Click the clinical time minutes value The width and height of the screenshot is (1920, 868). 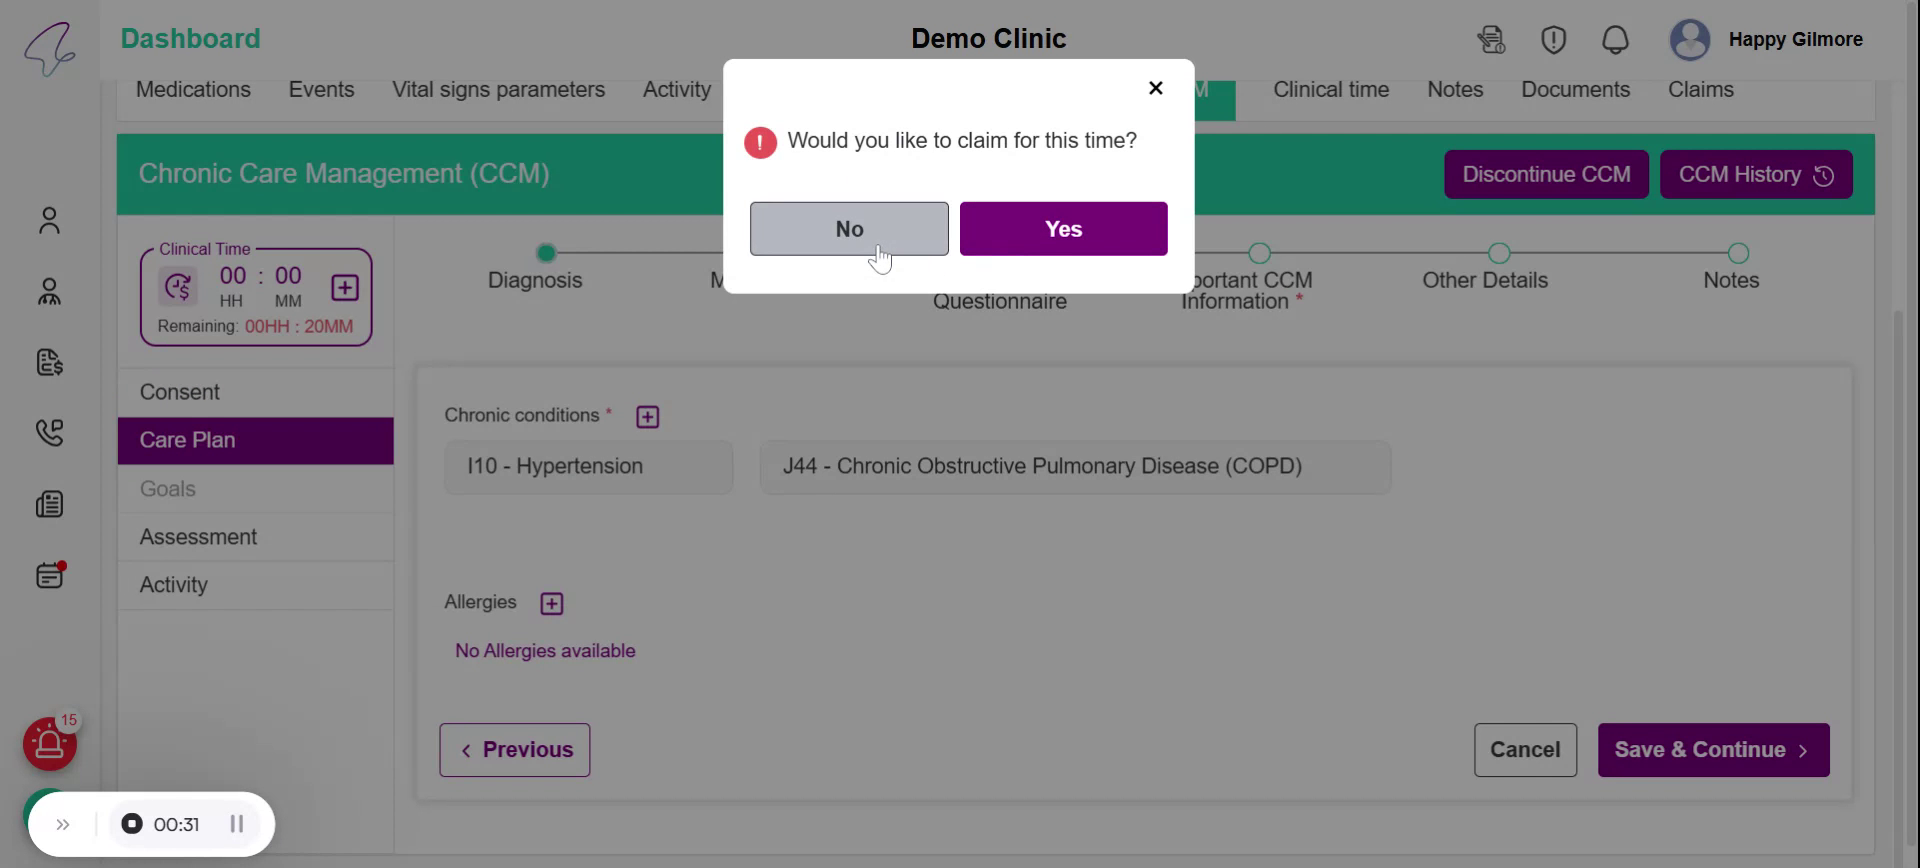point(288,277)
